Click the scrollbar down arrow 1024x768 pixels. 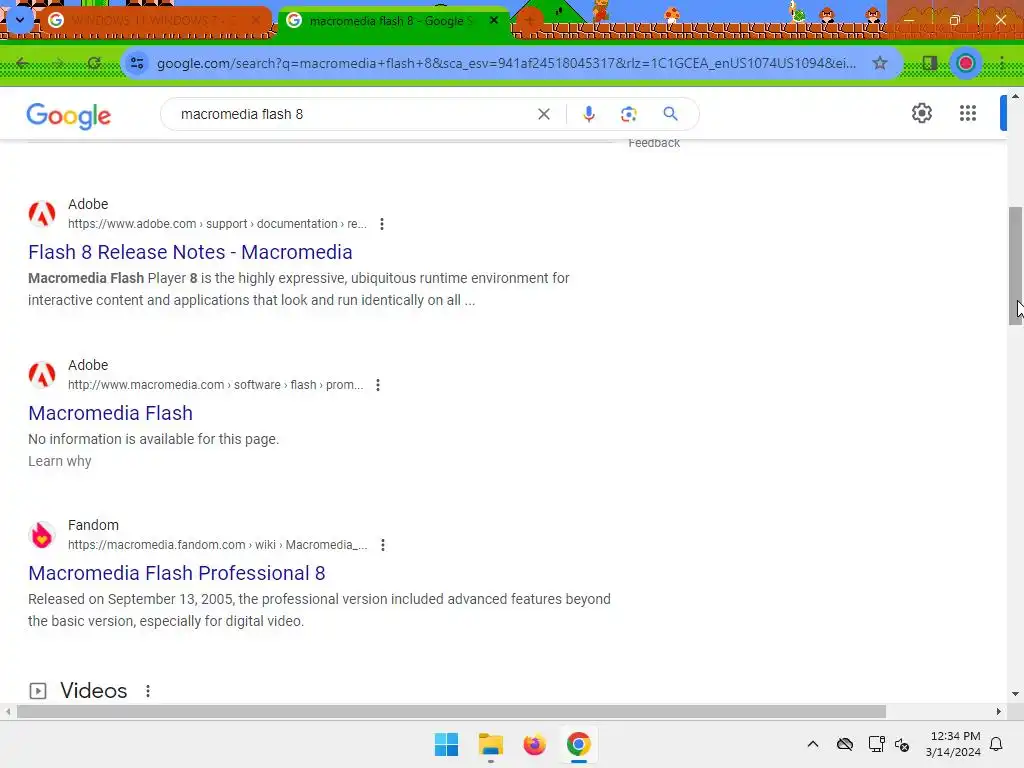coord(1015,694)
